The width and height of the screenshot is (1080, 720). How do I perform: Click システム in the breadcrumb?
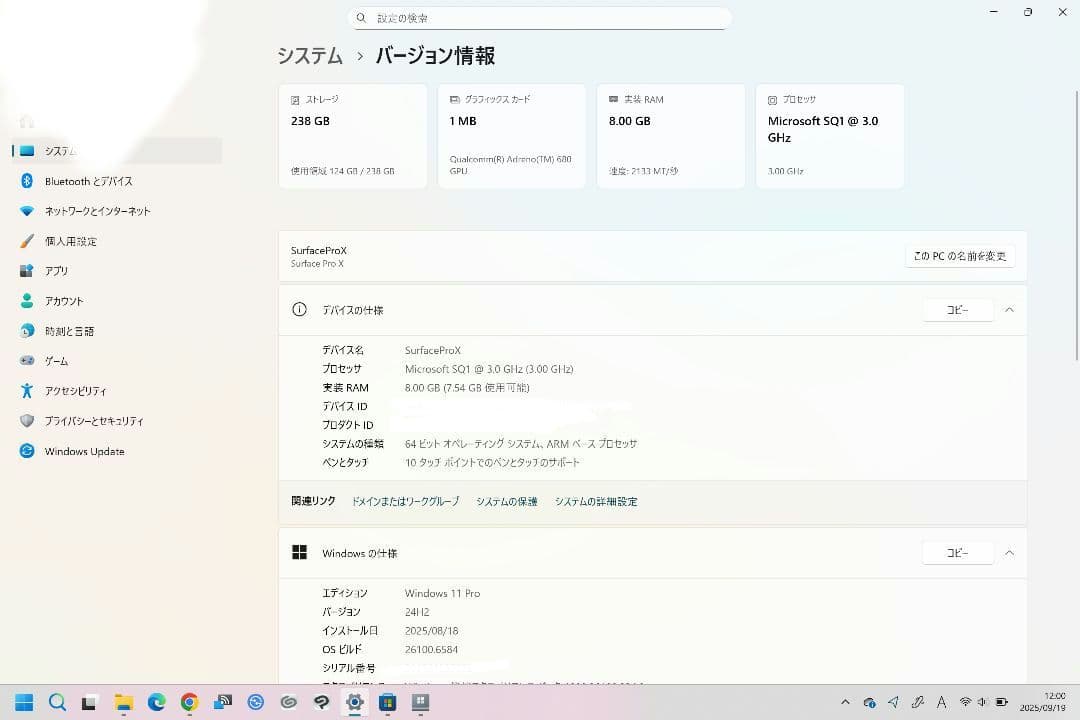(310, 57)
